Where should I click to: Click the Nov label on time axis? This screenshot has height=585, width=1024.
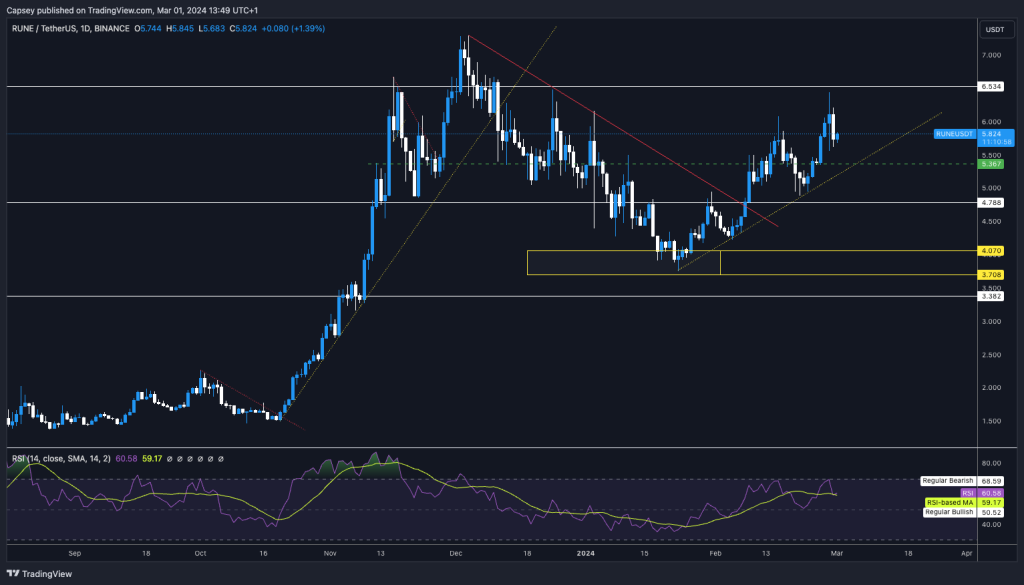[330, 554]
